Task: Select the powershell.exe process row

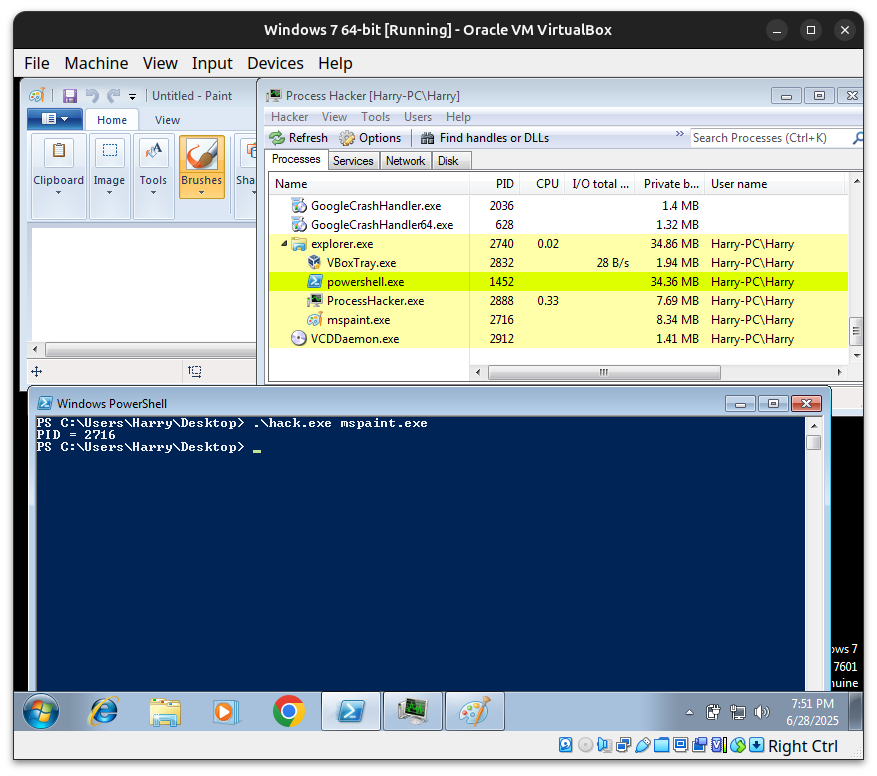Action: pos(558,282)
